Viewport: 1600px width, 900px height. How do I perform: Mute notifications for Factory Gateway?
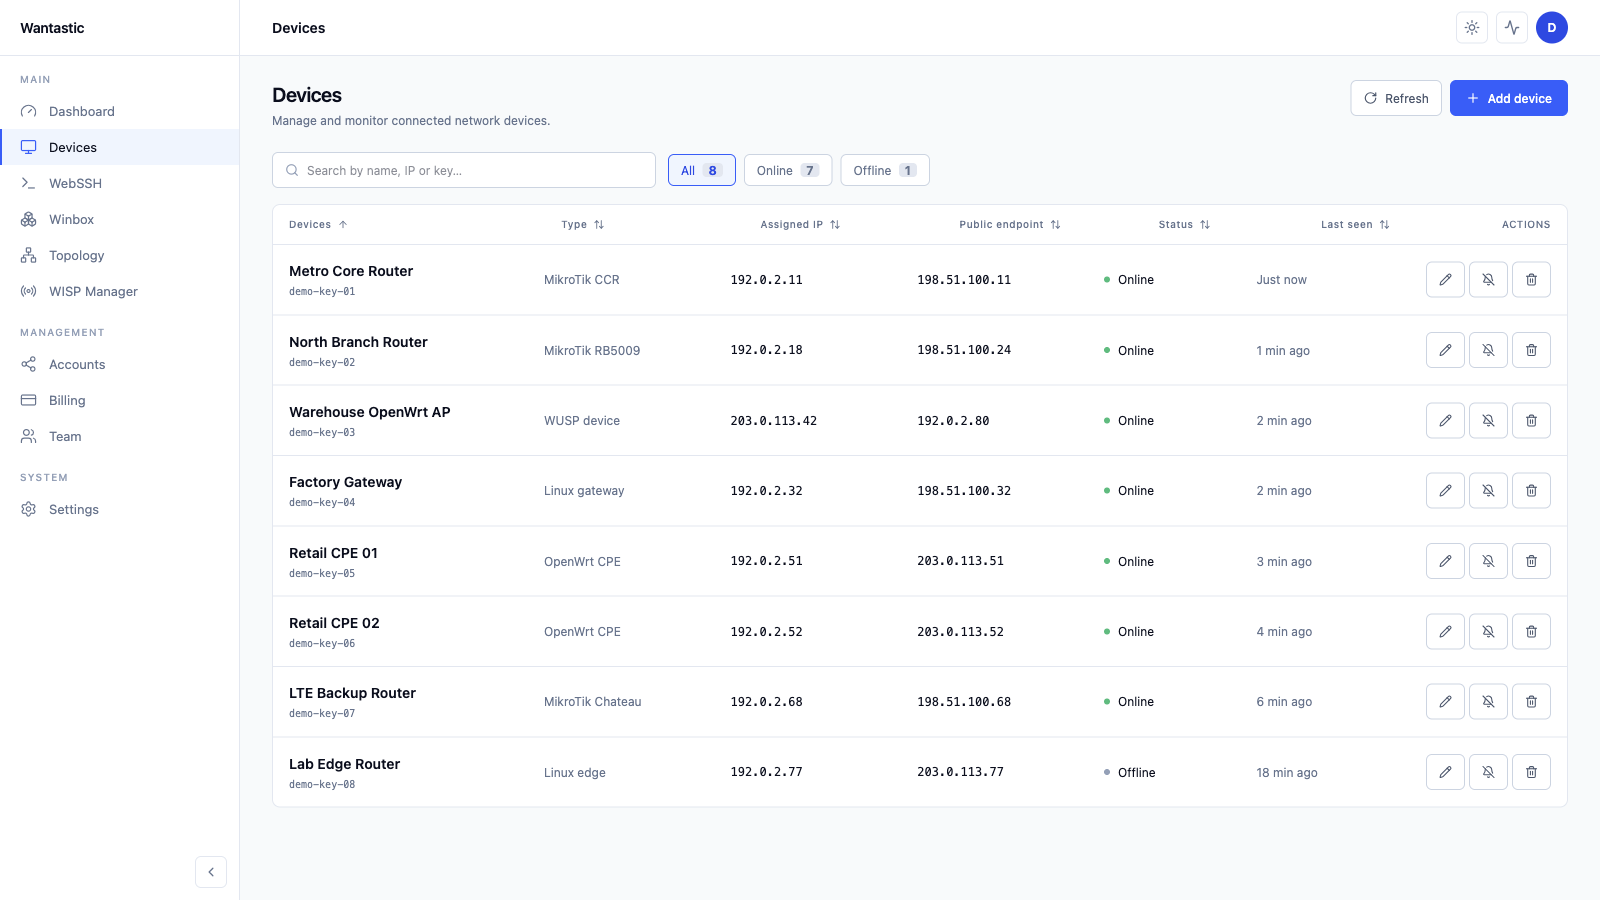(x=1488, y=491)
